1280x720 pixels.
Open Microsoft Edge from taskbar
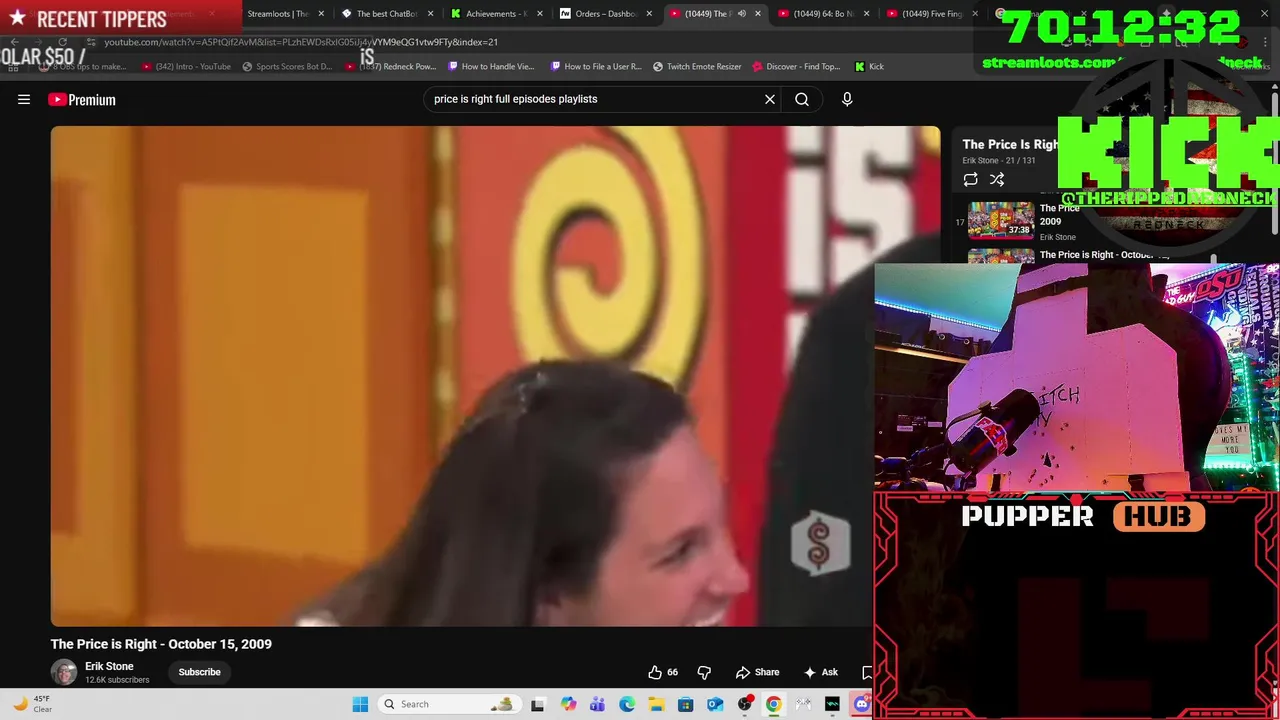click(626, 704)
